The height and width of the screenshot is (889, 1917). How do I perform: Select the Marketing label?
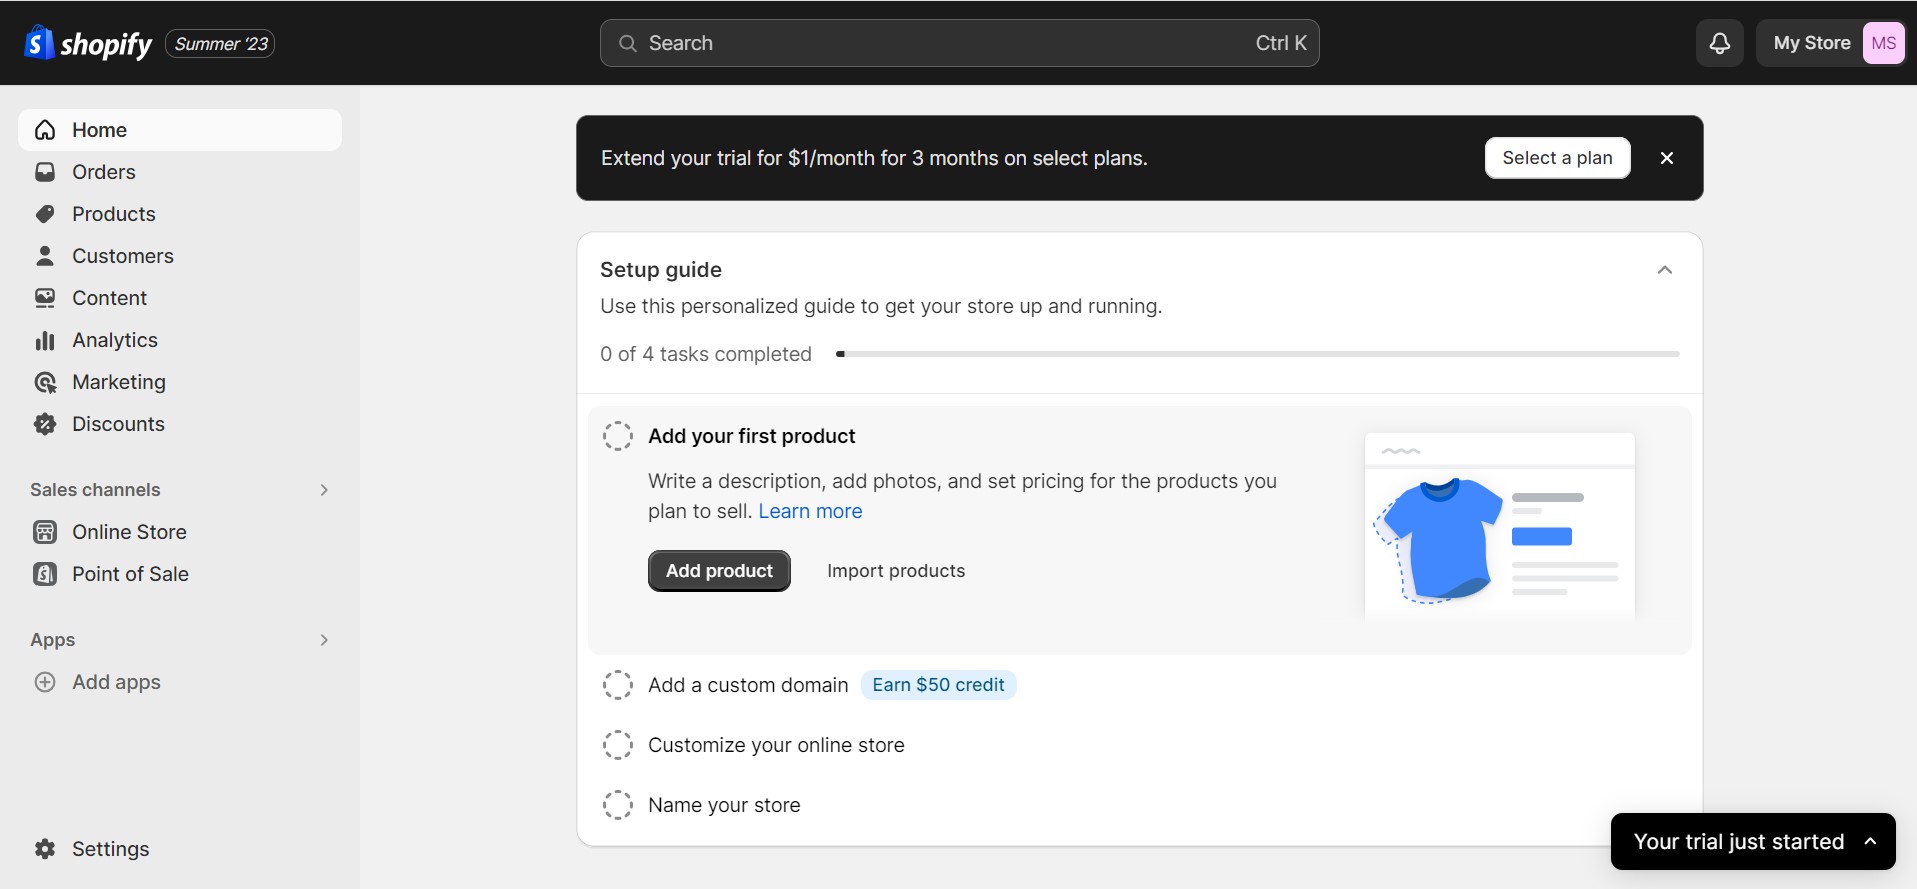click(x=119, y=382)
